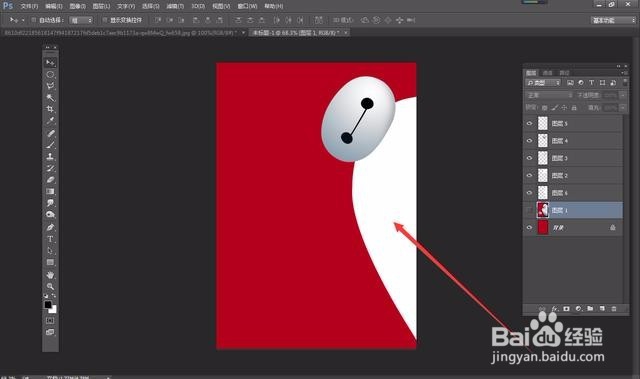The image size is (640, 379).
Task: Open the workspace 基本功能 dropdown
Action: 613,20
